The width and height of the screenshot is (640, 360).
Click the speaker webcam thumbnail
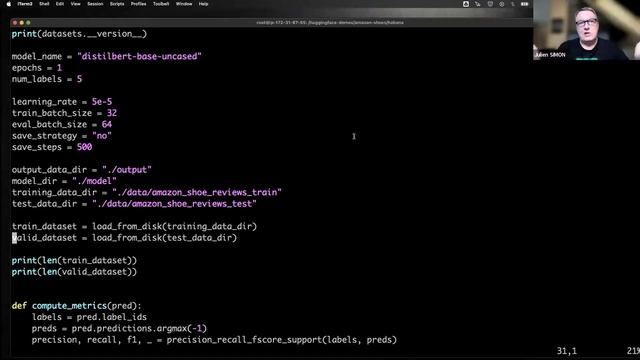[586, 30]
